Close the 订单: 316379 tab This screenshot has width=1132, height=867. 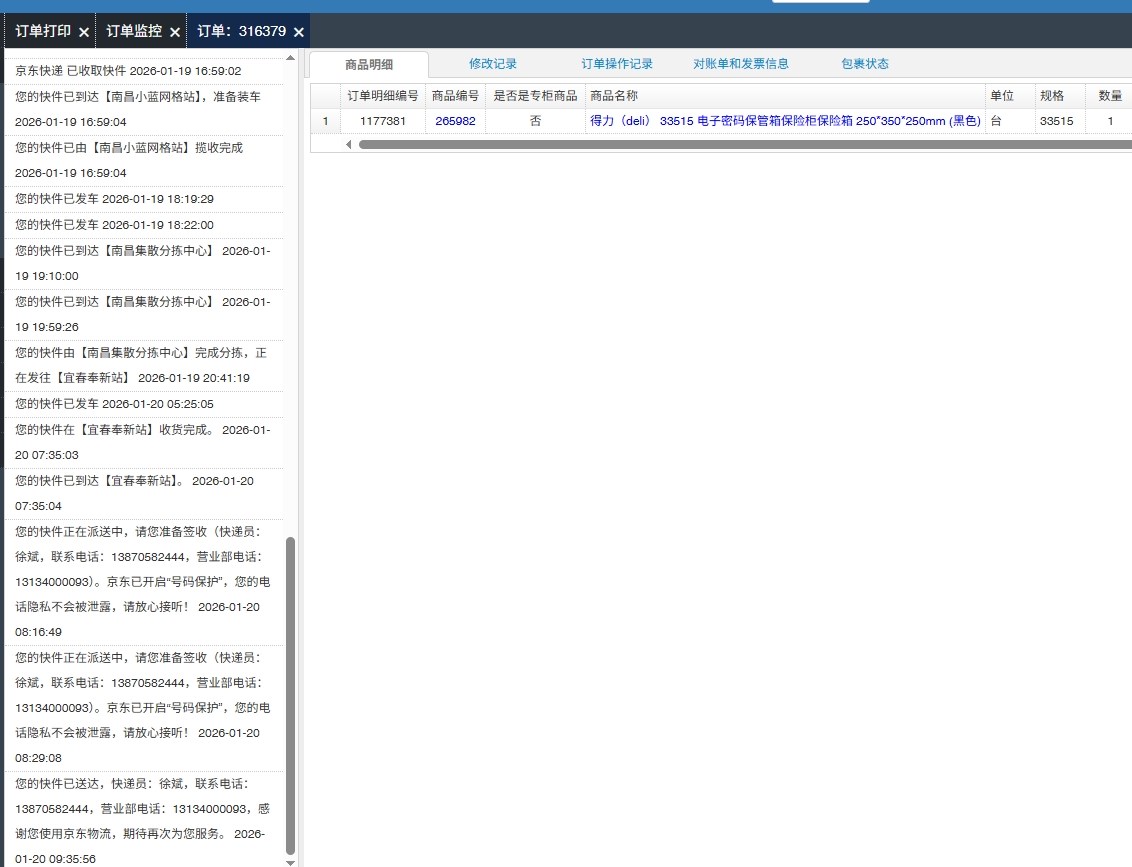click(298, 32)
